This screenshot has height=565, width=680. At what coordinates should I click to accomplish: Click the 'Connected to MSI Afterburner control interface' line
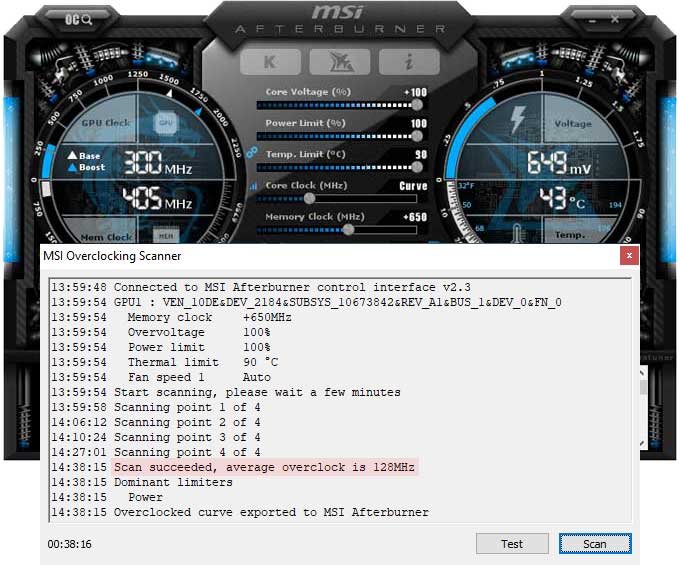[261, 287]
